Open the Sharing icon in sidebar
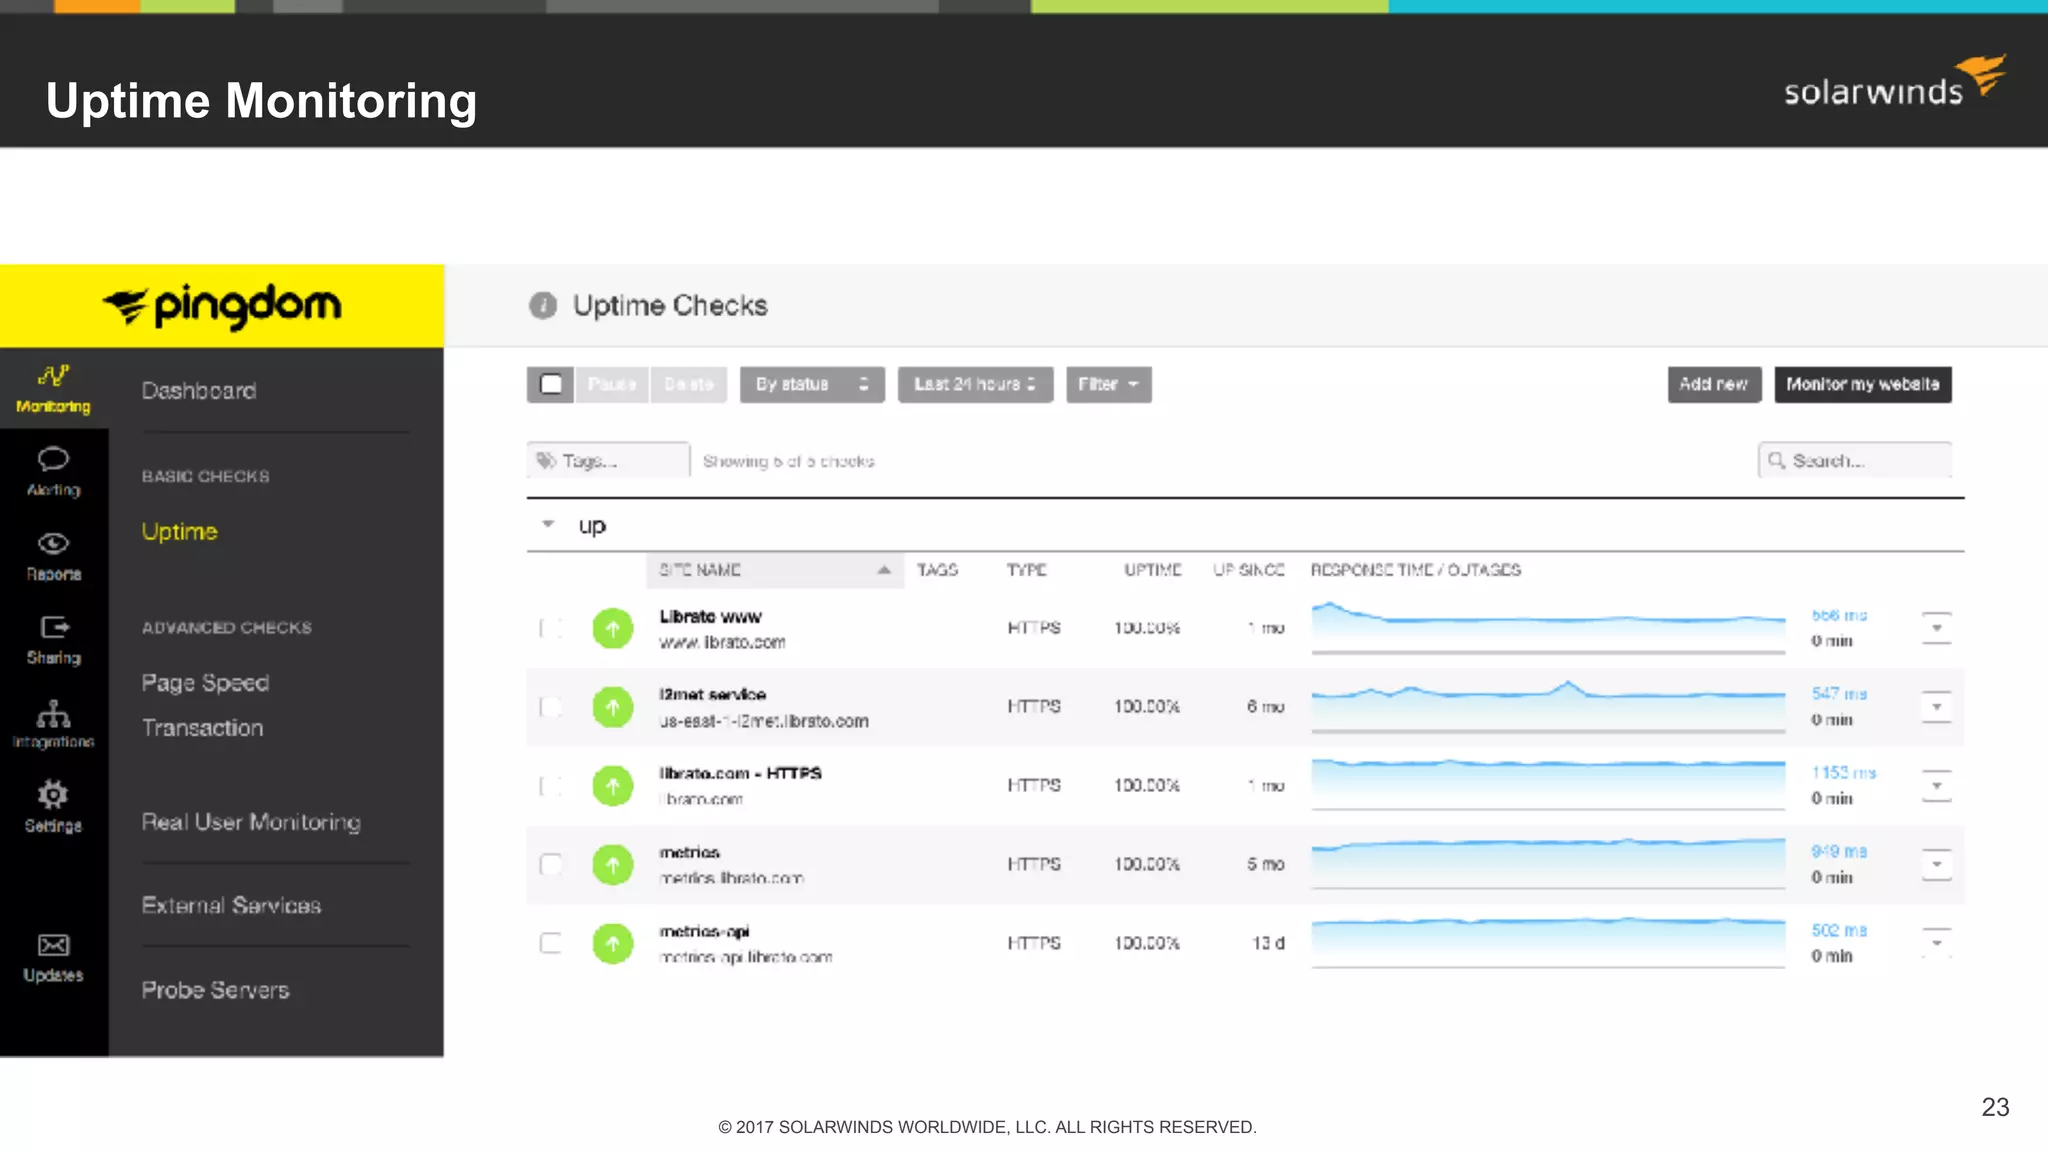The height and width of the screenshot is (1152, 2048). click(x=54, y=627)
